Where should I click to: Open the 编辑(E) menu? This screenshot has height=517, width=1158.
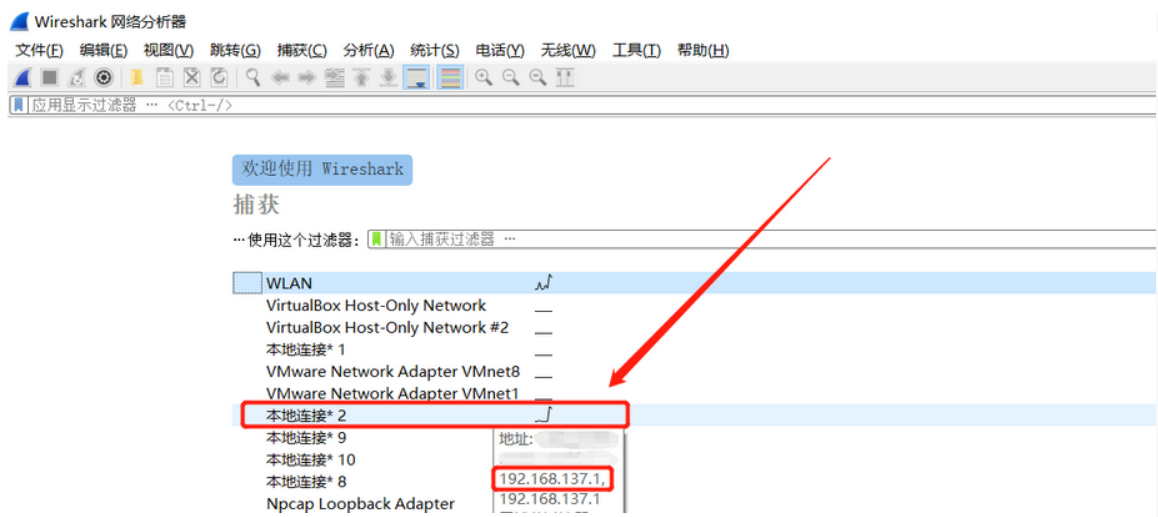(103, 50)
